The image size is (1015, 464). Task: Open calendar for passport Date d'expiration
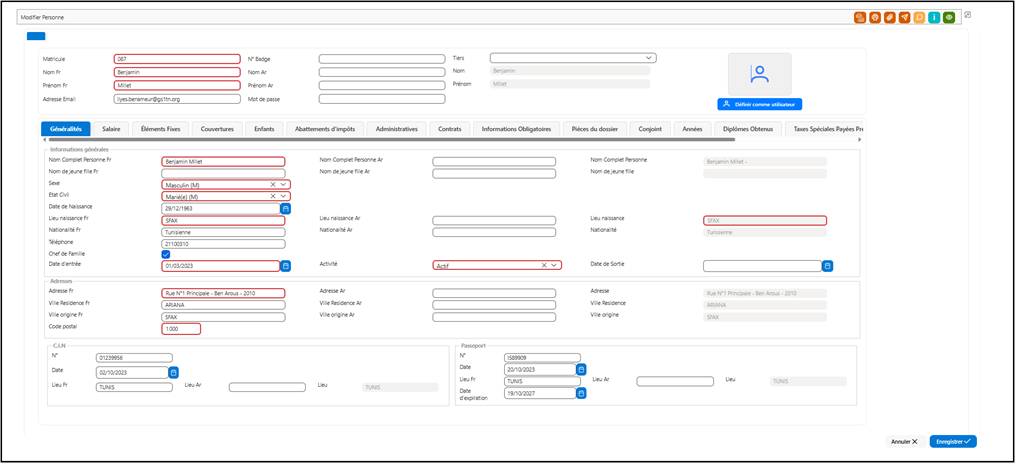tap(581, 393)
